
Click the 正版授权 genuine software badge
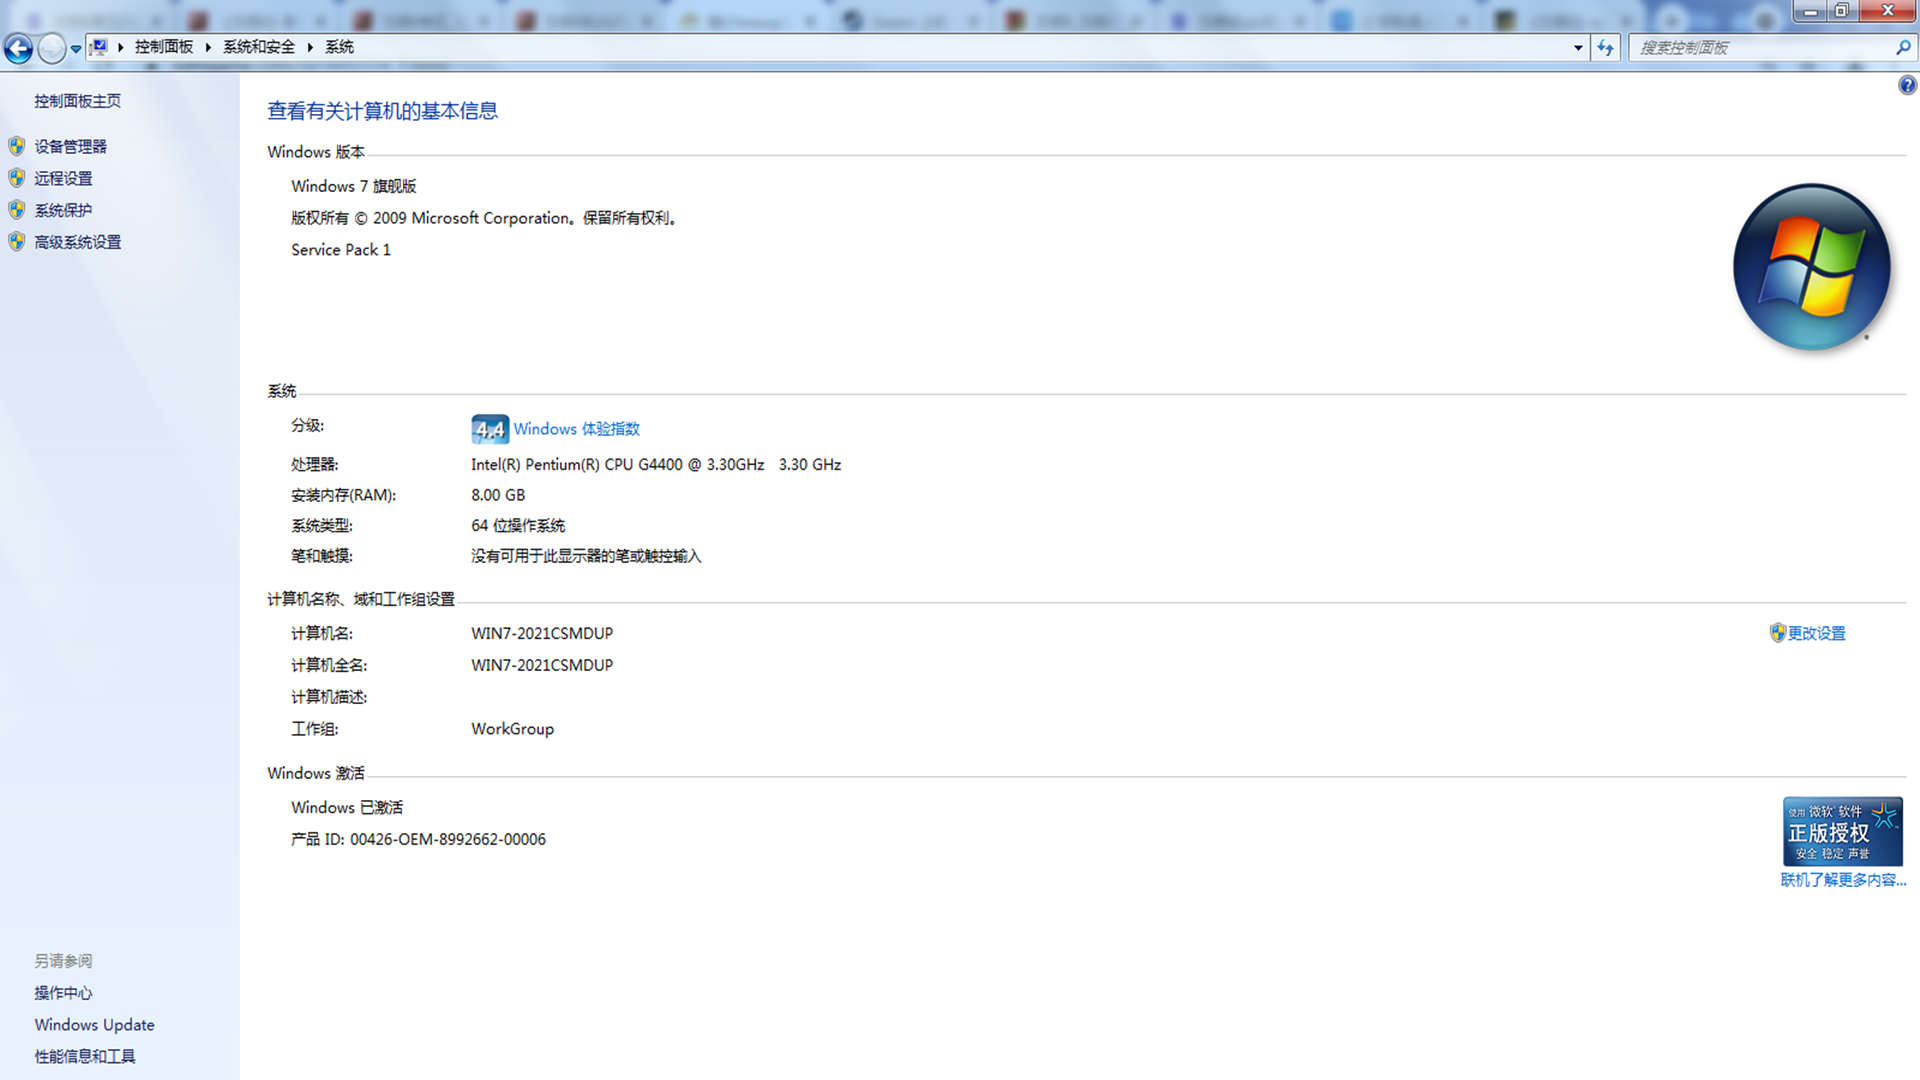(1842, 831)
